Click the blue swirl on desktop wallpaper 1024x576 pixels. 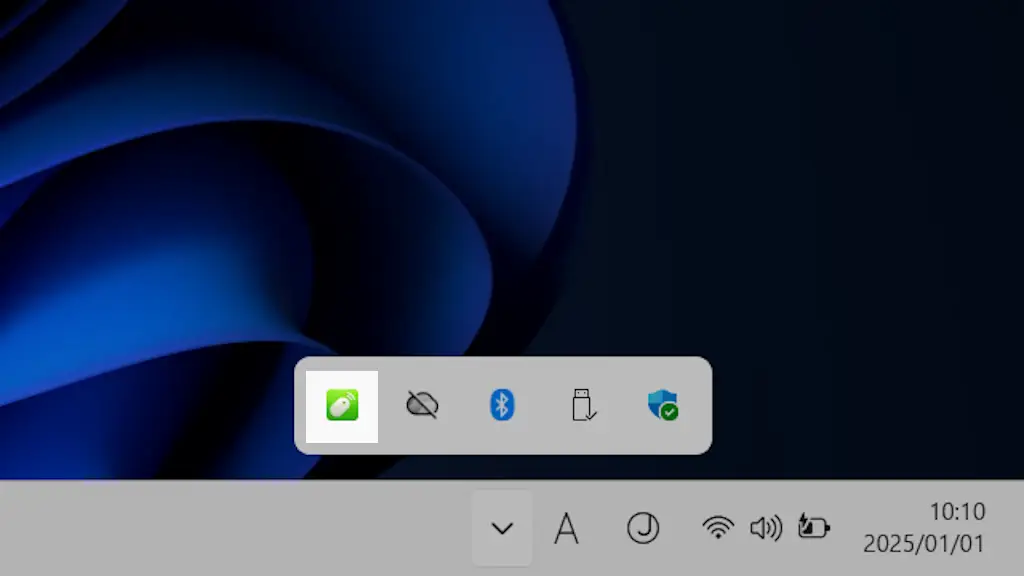(300, 200)
